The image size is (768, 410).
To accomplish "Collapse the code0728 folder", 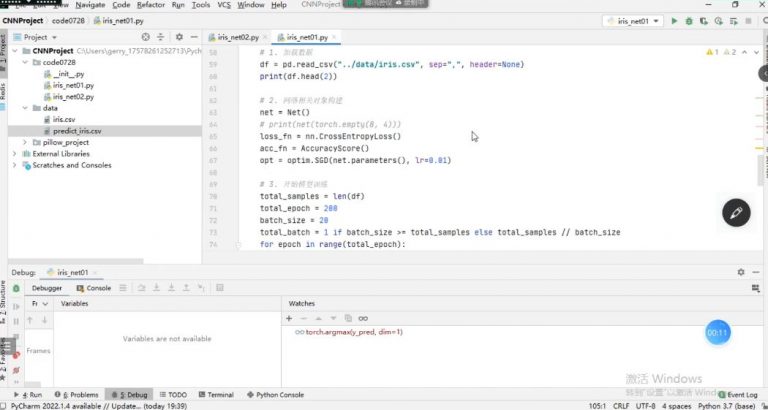I will click(x=25, y=62).
